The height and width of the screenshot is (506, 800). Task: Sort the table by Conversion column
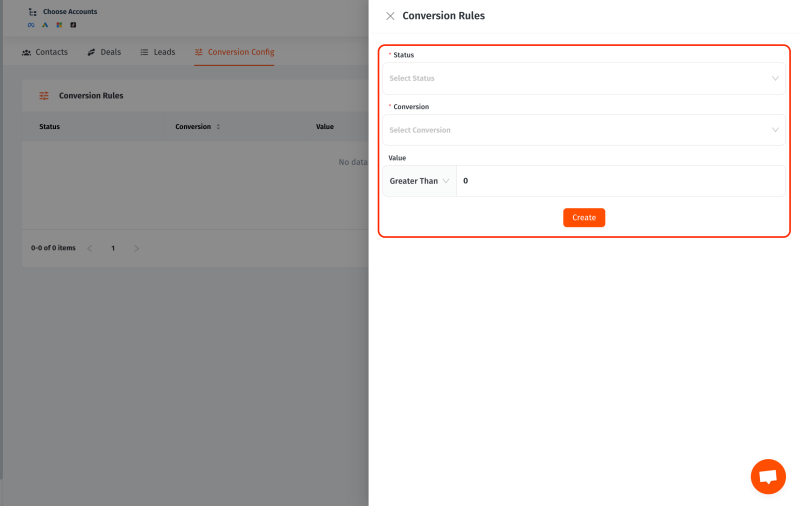[x=218, y=127]
